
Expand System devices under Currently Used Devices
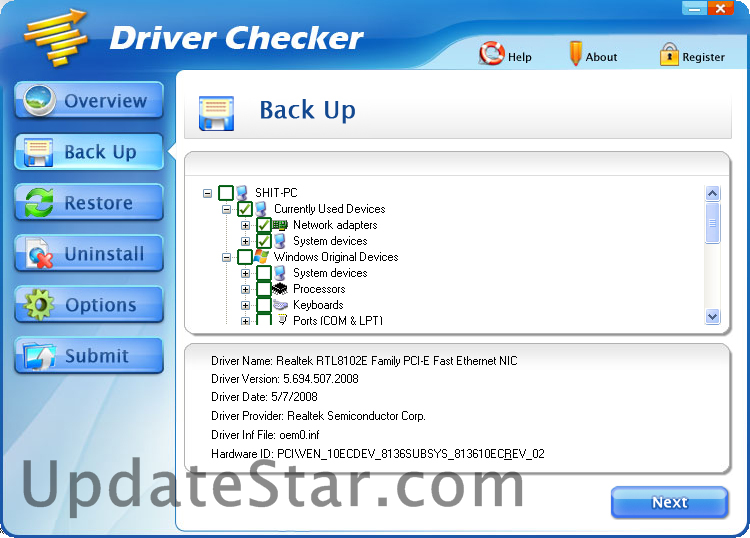coord(245,242)
